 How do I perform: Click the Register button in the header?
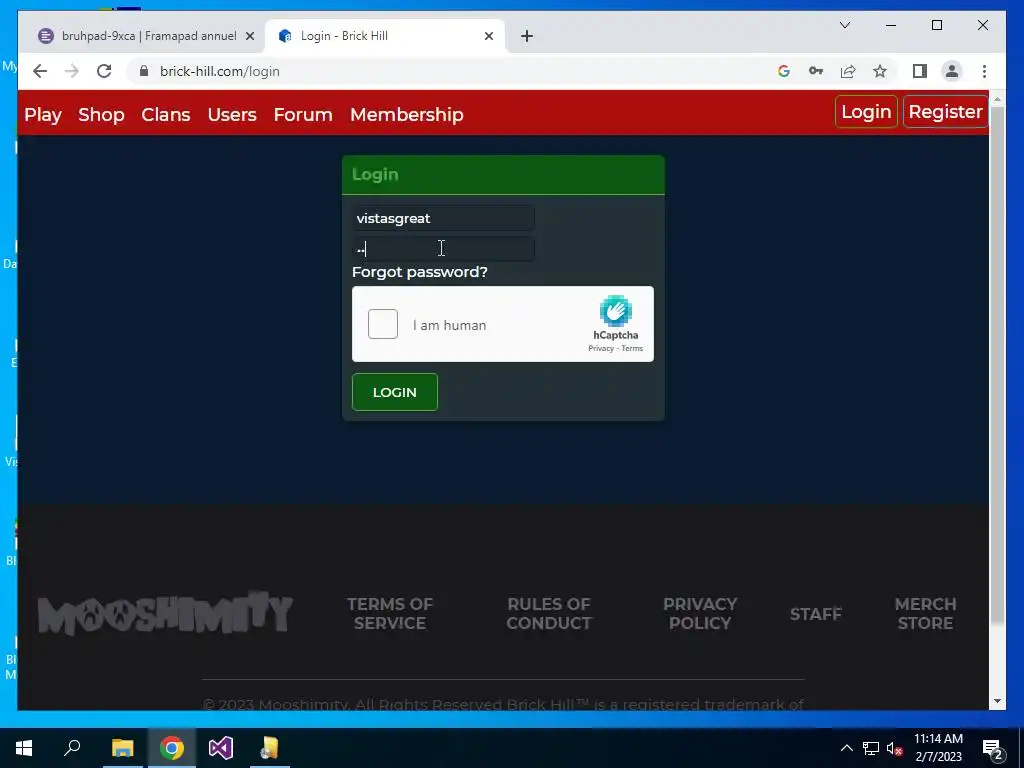click(945, 112)
